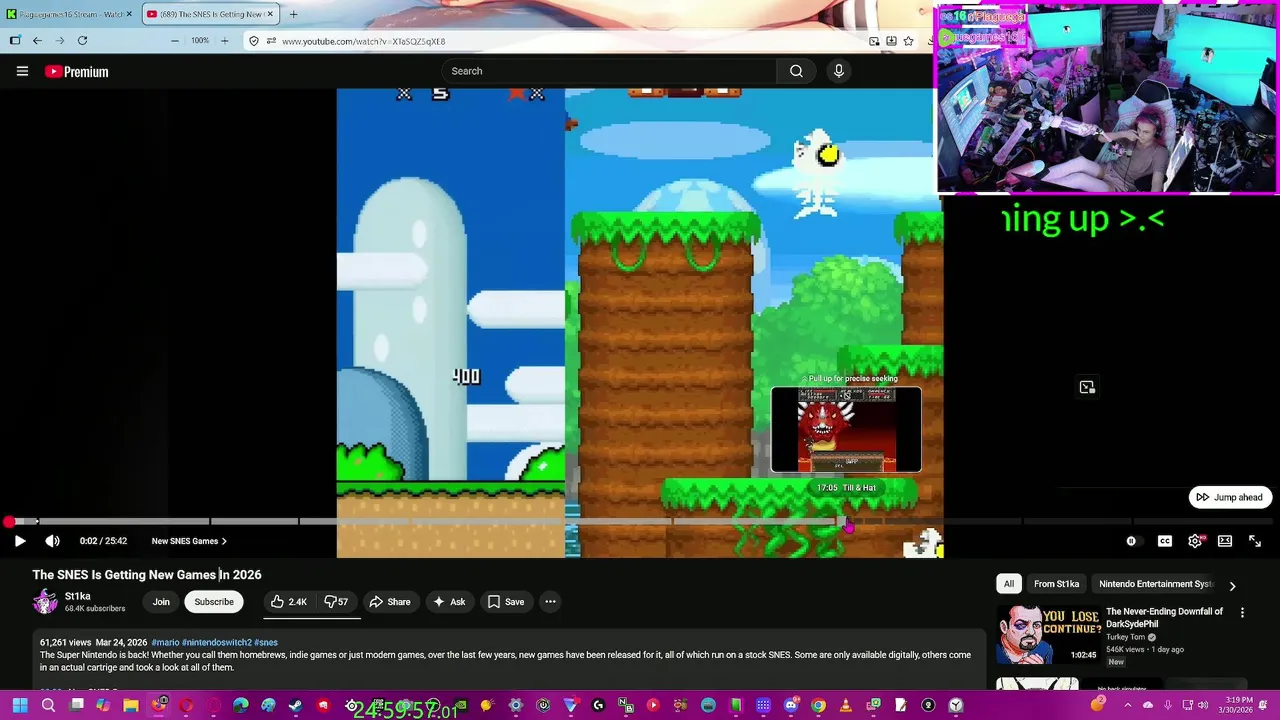Close the first browser tab, Kick stream
Screen dimensions: 1280x720
tap(131, 14)
